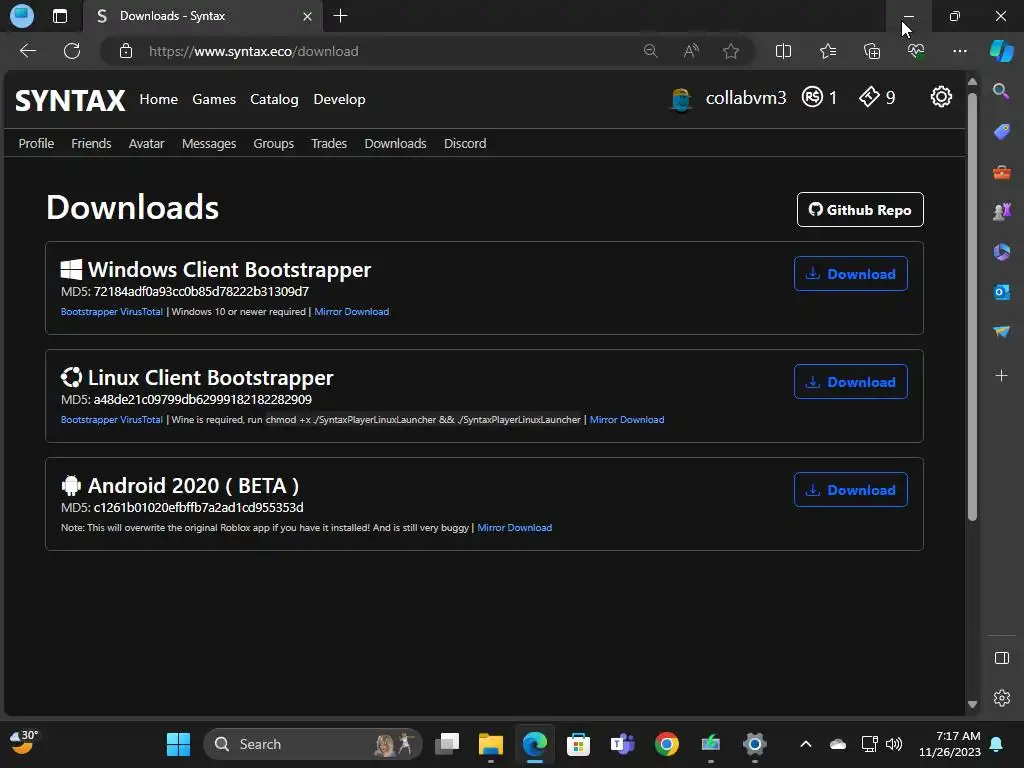This screenshot has height=768, width=1024.
Task: Go to Downloads tab
Action: point(395,144)
